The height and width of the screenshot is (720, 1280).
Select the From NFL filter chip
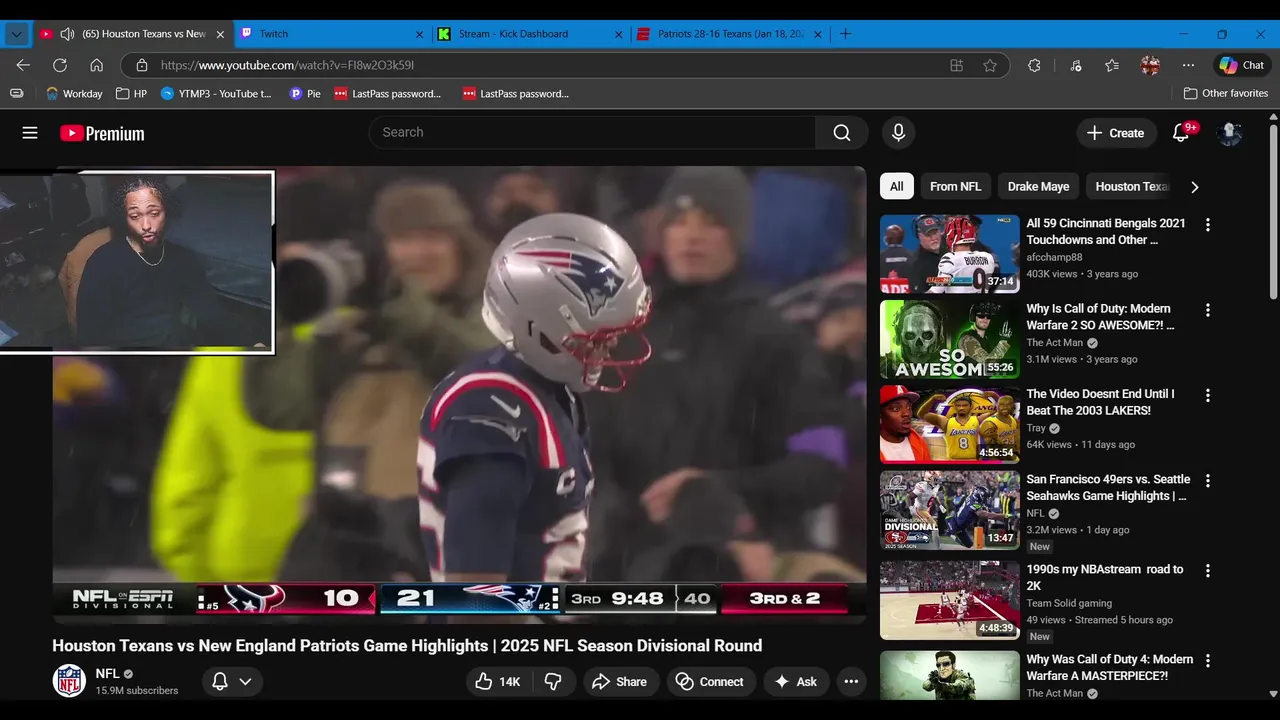pos(955,187)
